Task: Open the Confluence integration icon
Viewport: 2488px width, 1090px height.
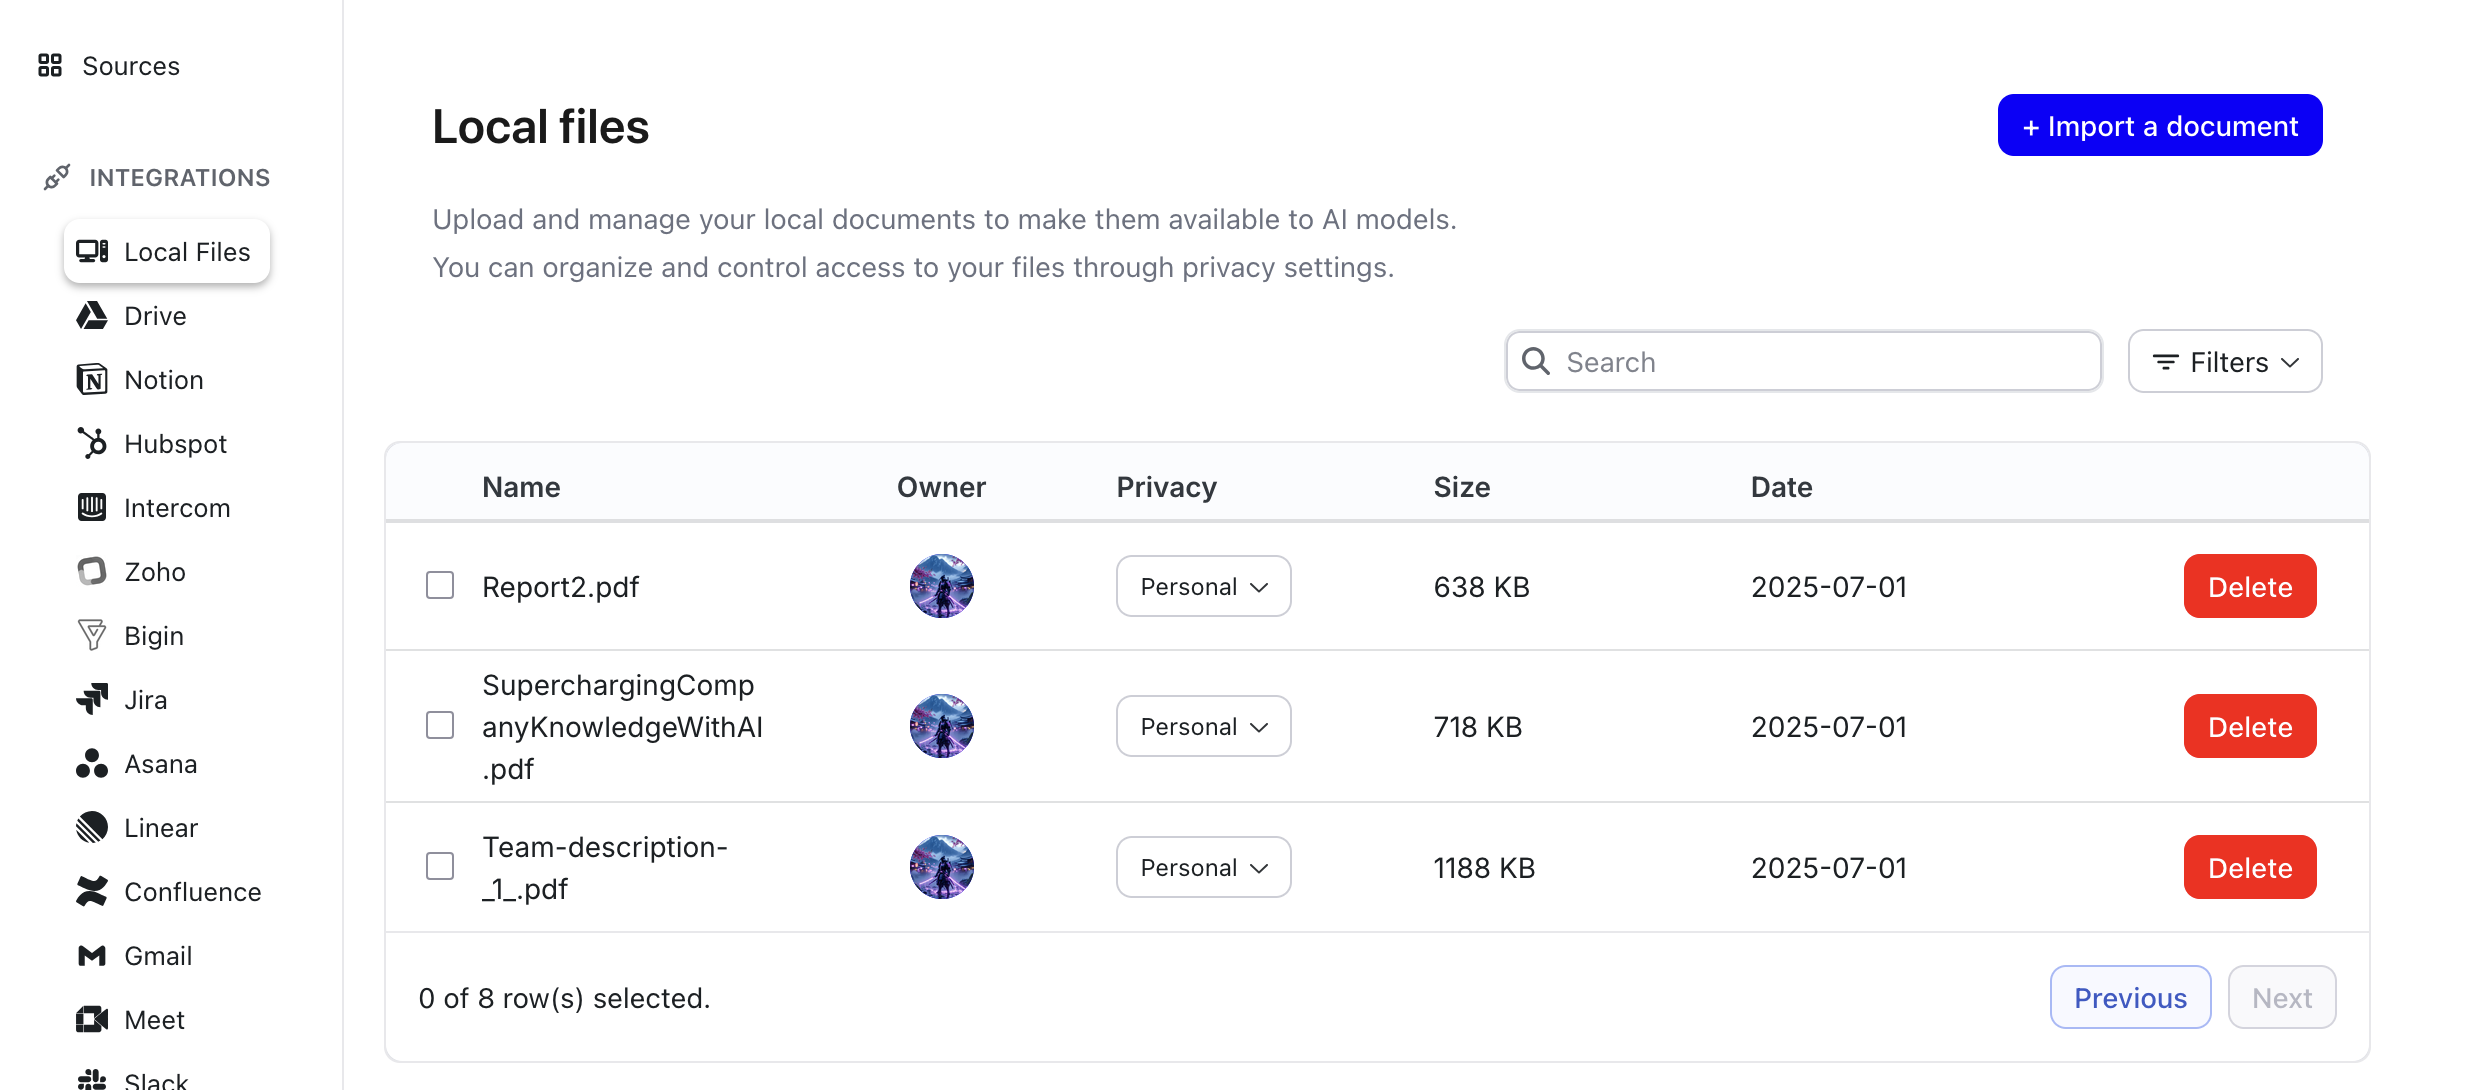Action: pos(92,892)
